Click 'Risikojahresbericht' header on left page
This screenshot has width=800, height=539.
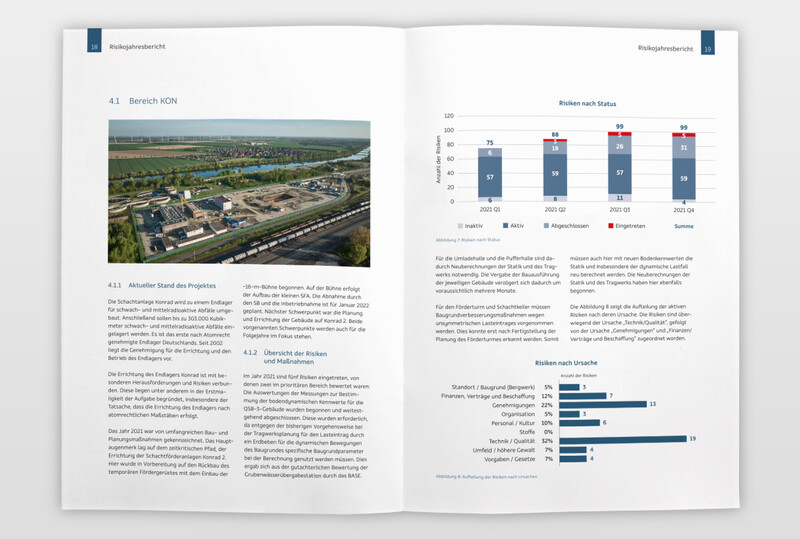[x=137, y=46]
